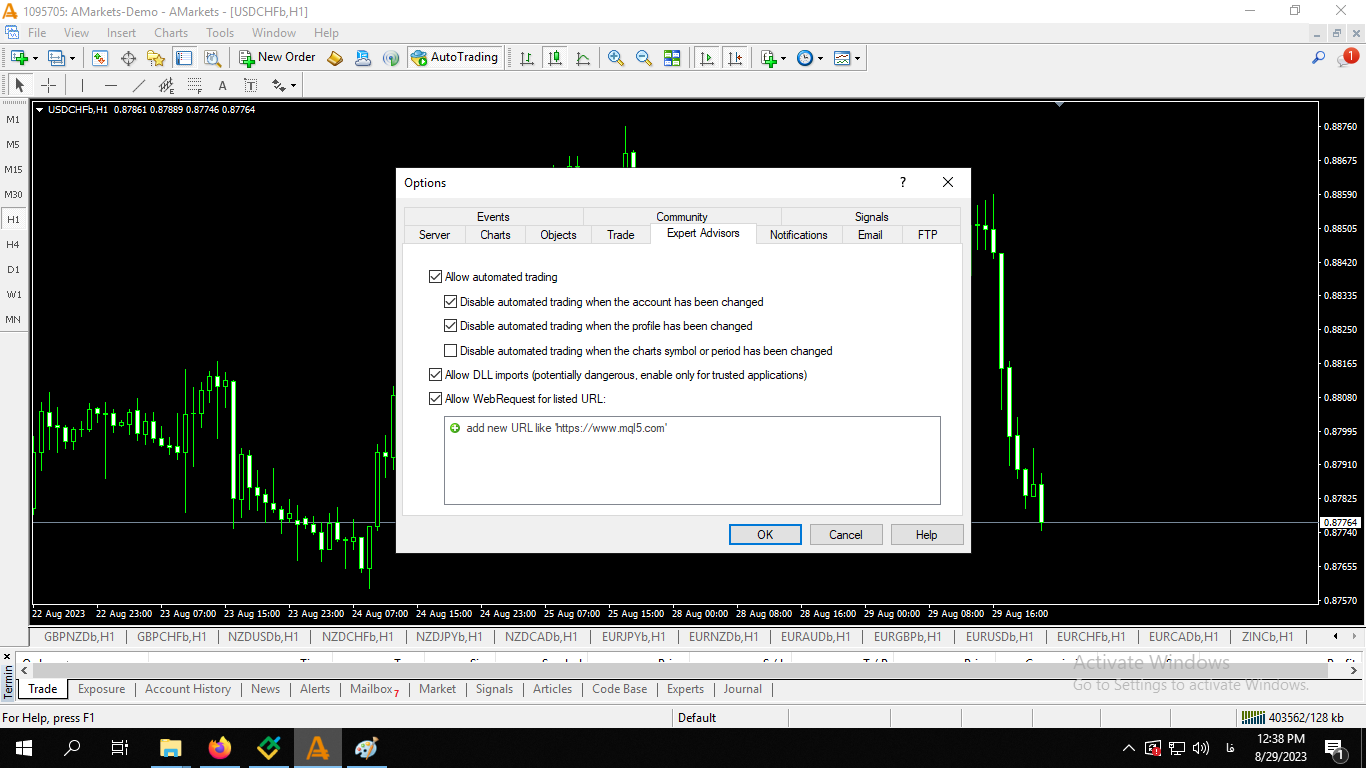
Task: Open the New Chart toolbar button
Action: pos(20,58)
